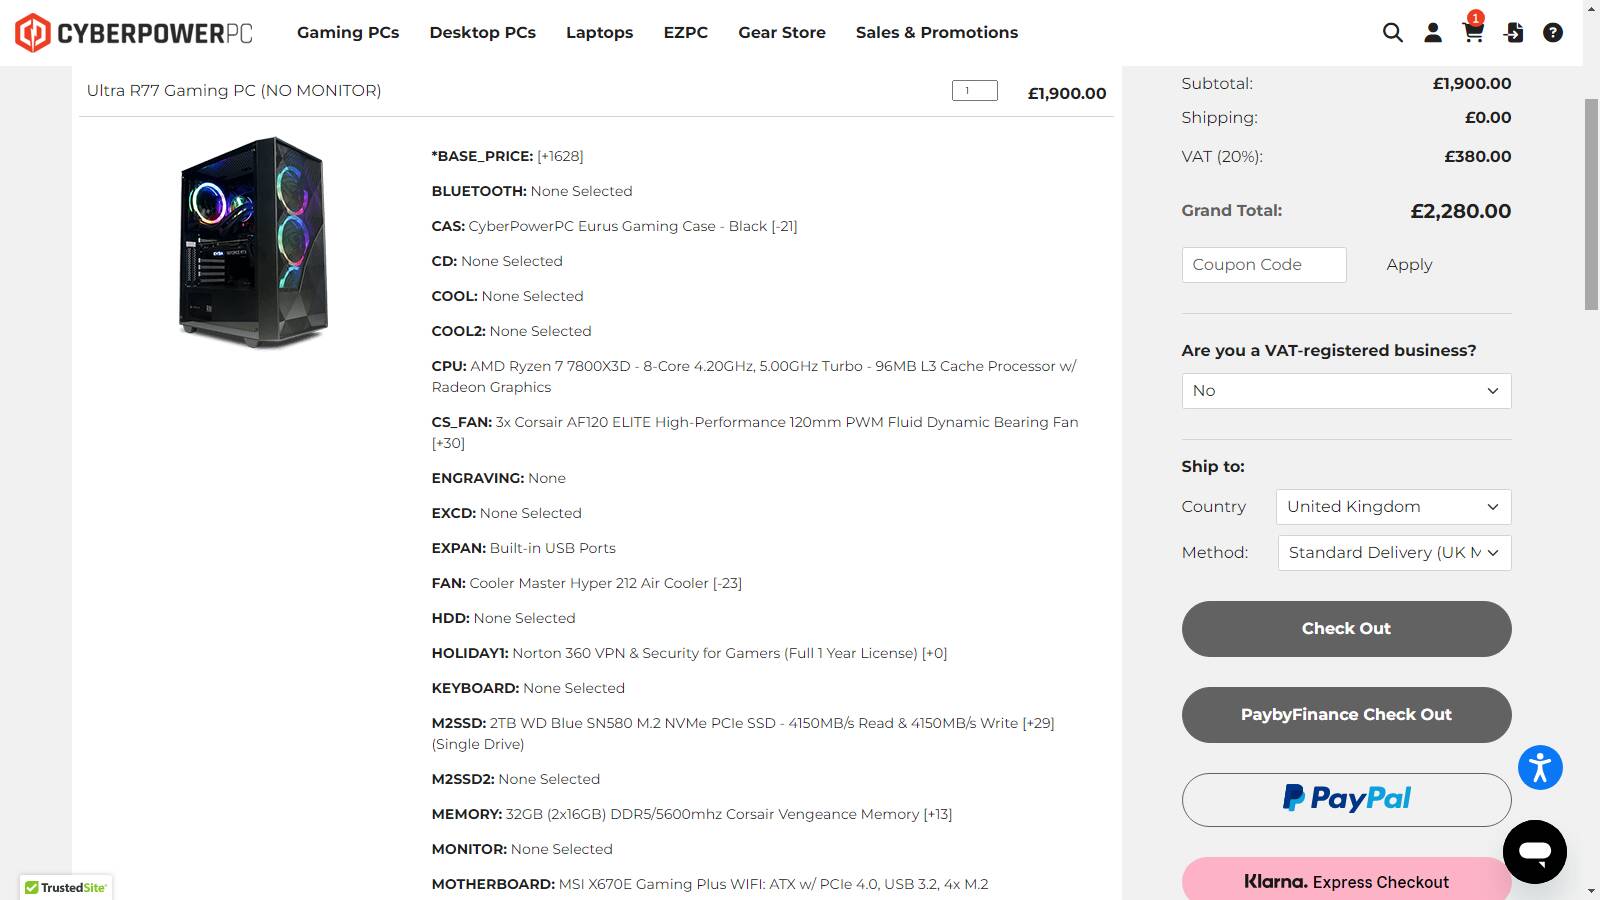This screenshot has height=900, width=1600.
Task: Click the load saved configuration icon
Action: click(1513, 33)
